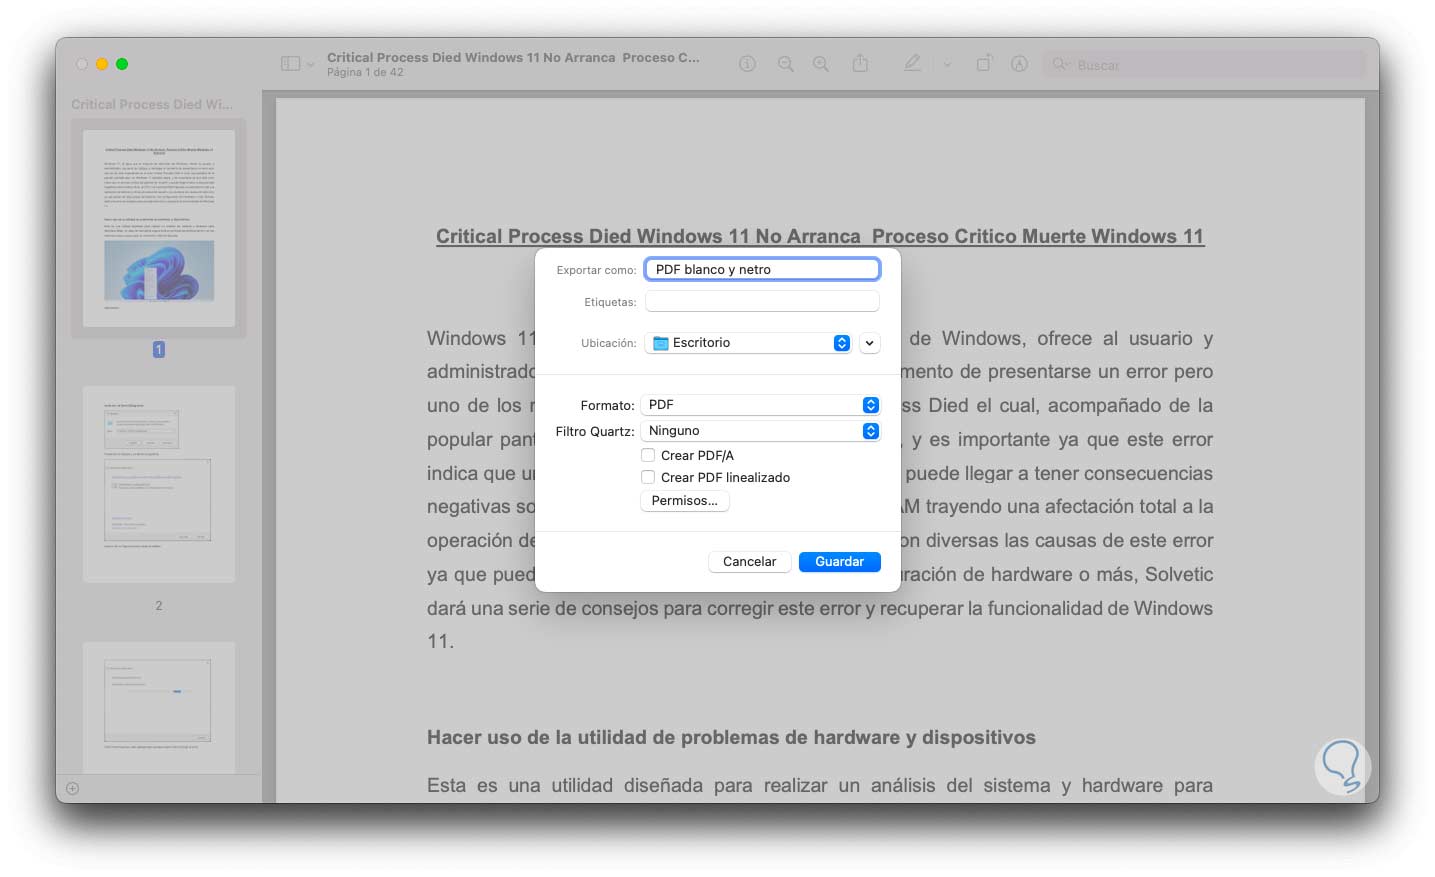Click the Guardar button

click(840, 562)
